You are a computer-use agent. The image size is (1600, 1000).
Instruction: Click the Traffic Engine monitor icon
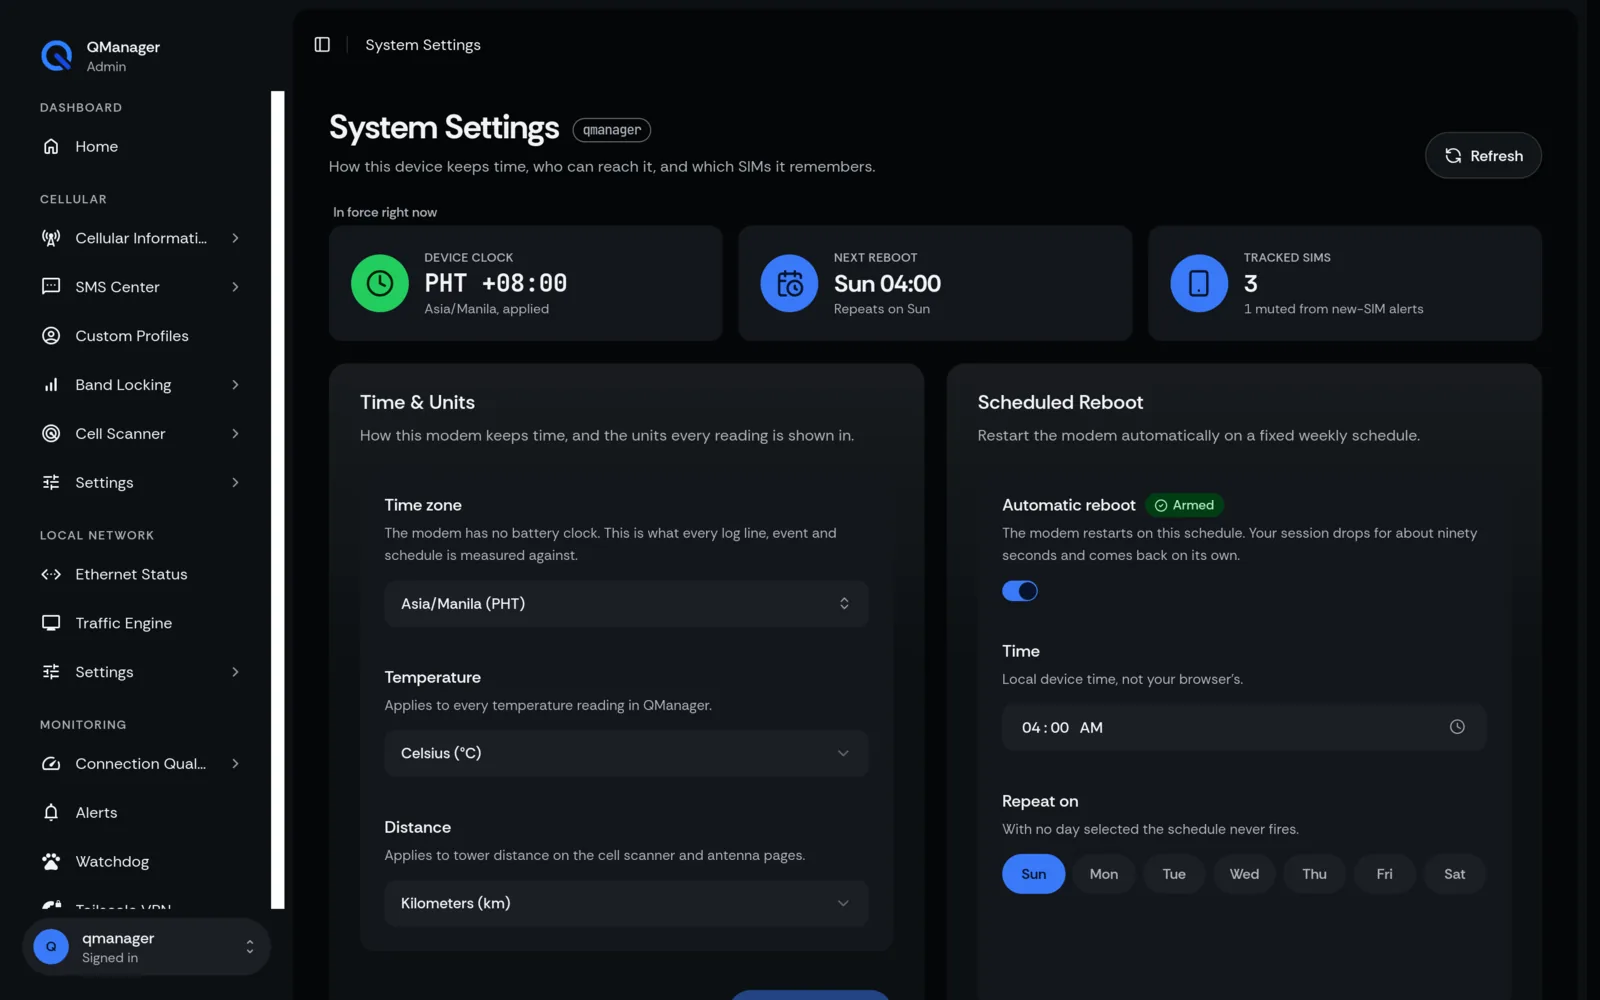pyautogui.click(x=51, y=623)
